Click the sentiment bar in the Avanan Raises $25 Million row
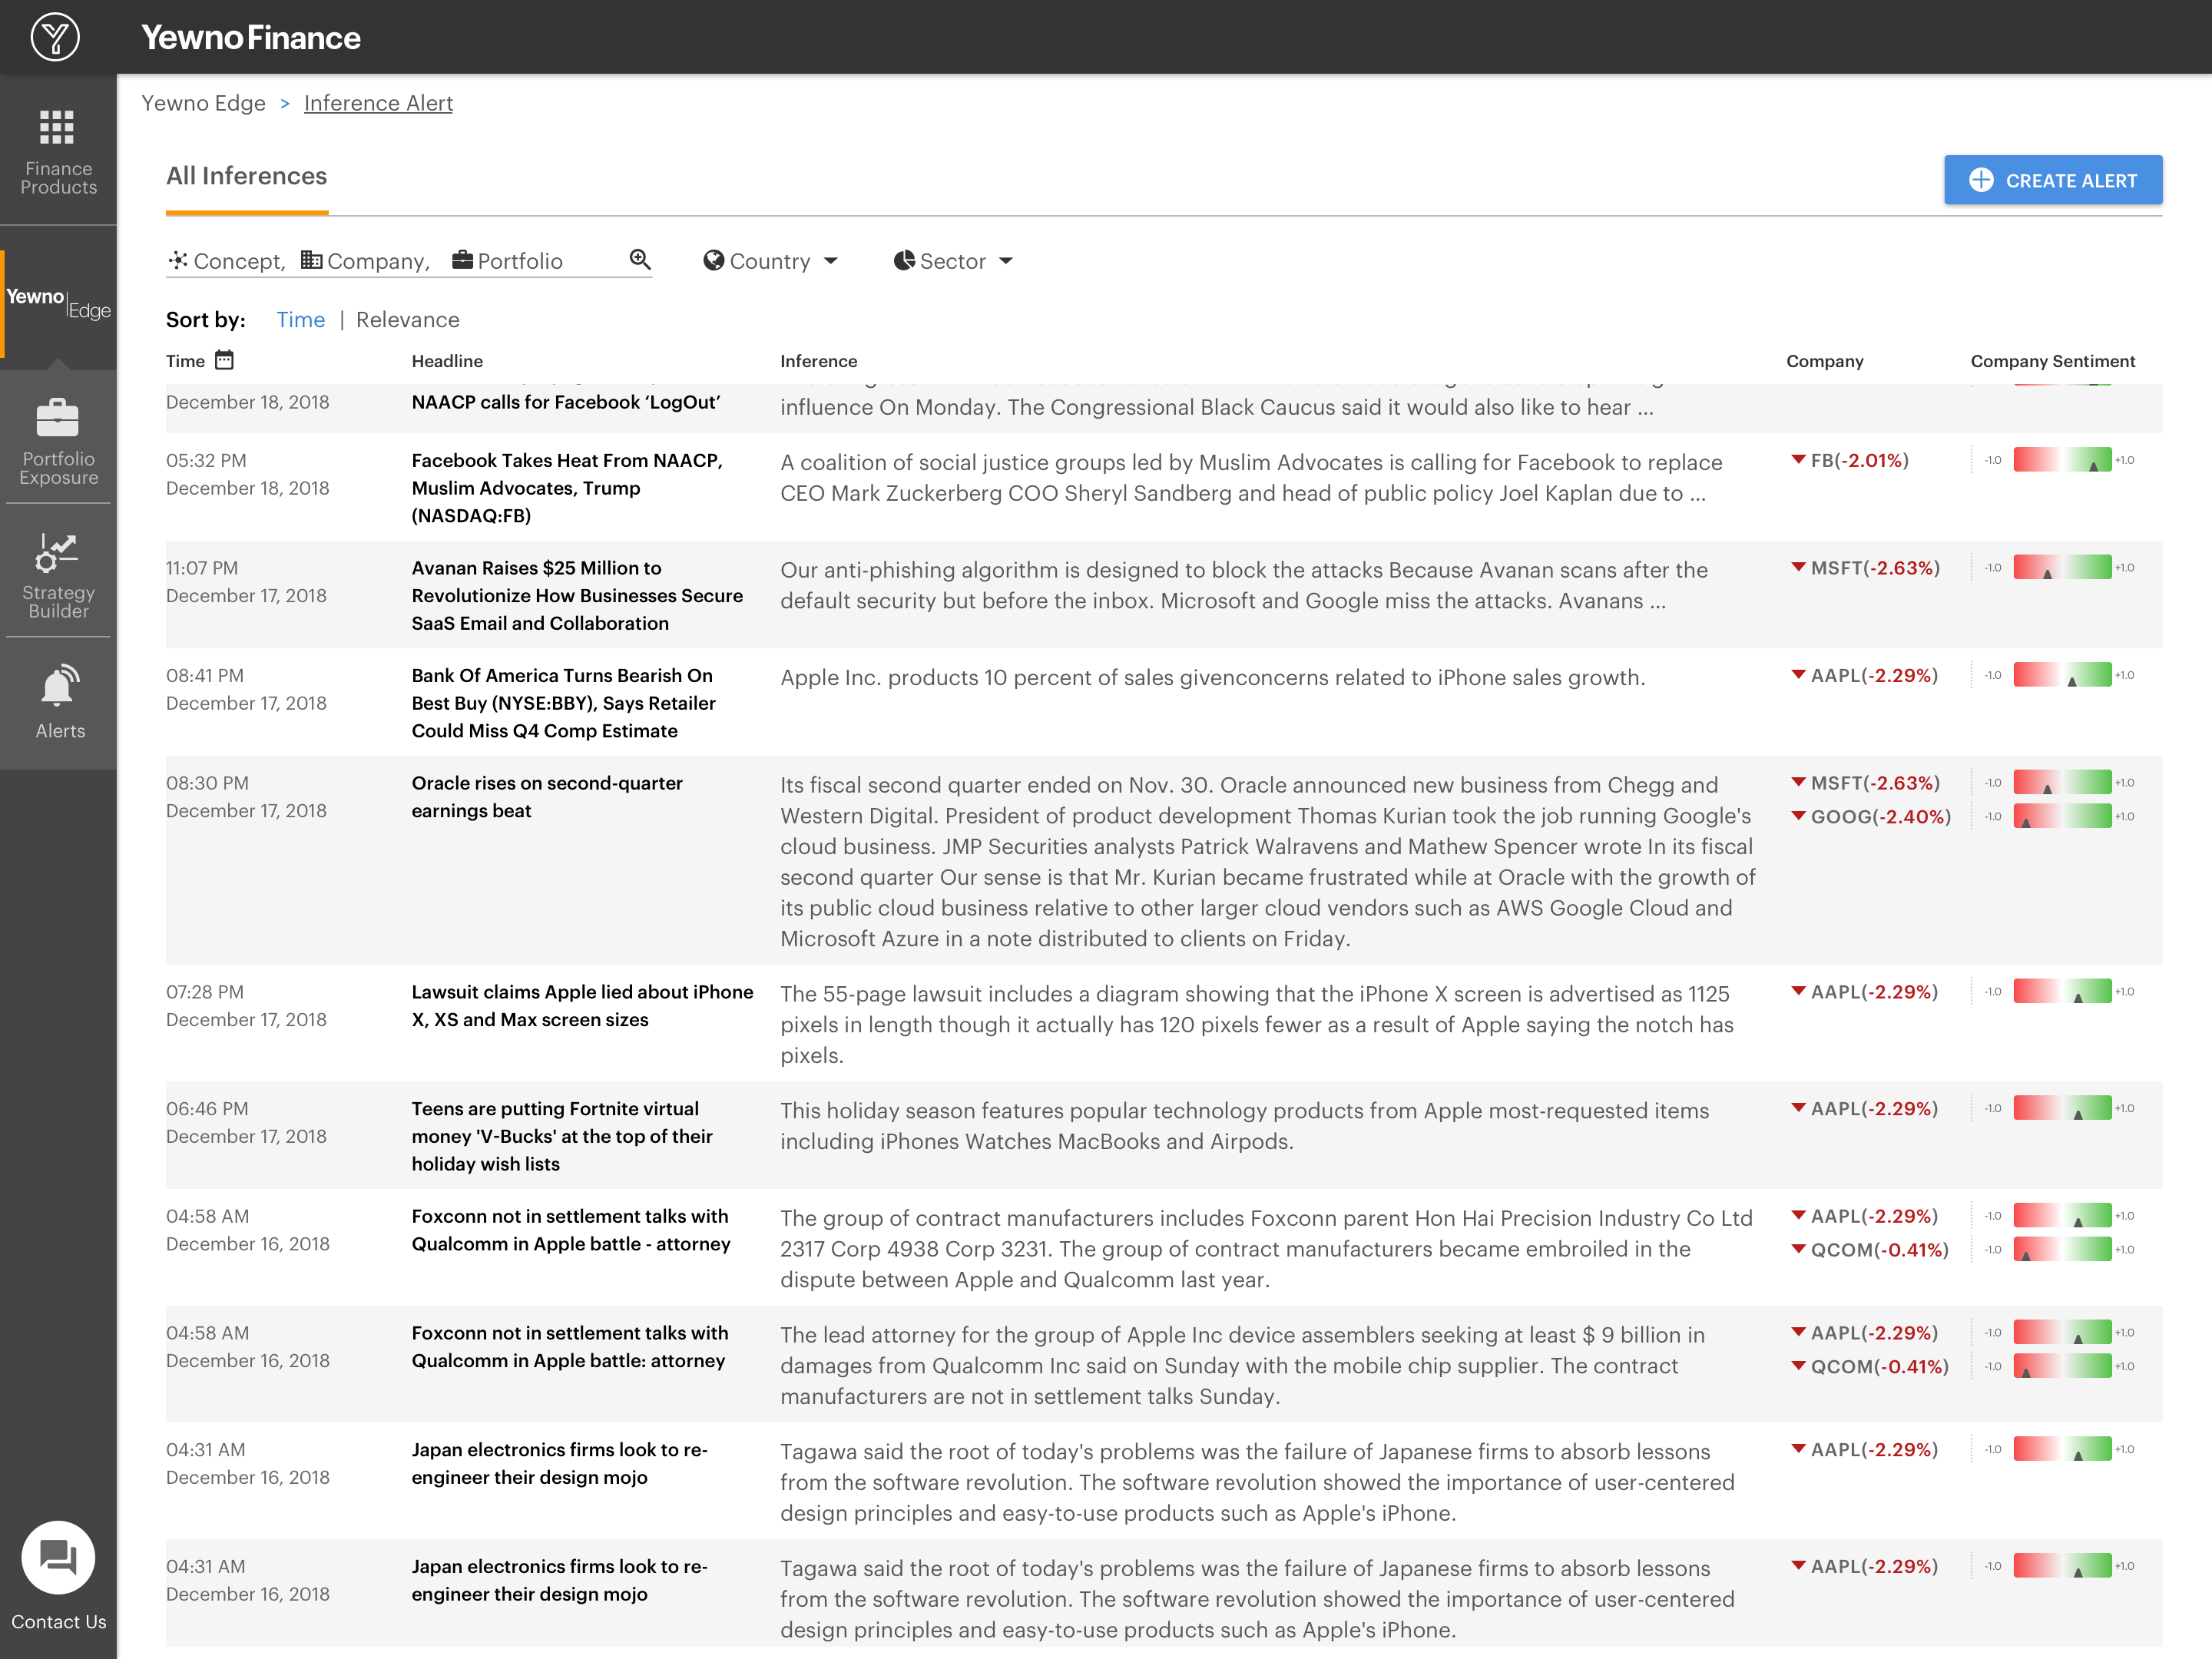 pos(2062,567)
